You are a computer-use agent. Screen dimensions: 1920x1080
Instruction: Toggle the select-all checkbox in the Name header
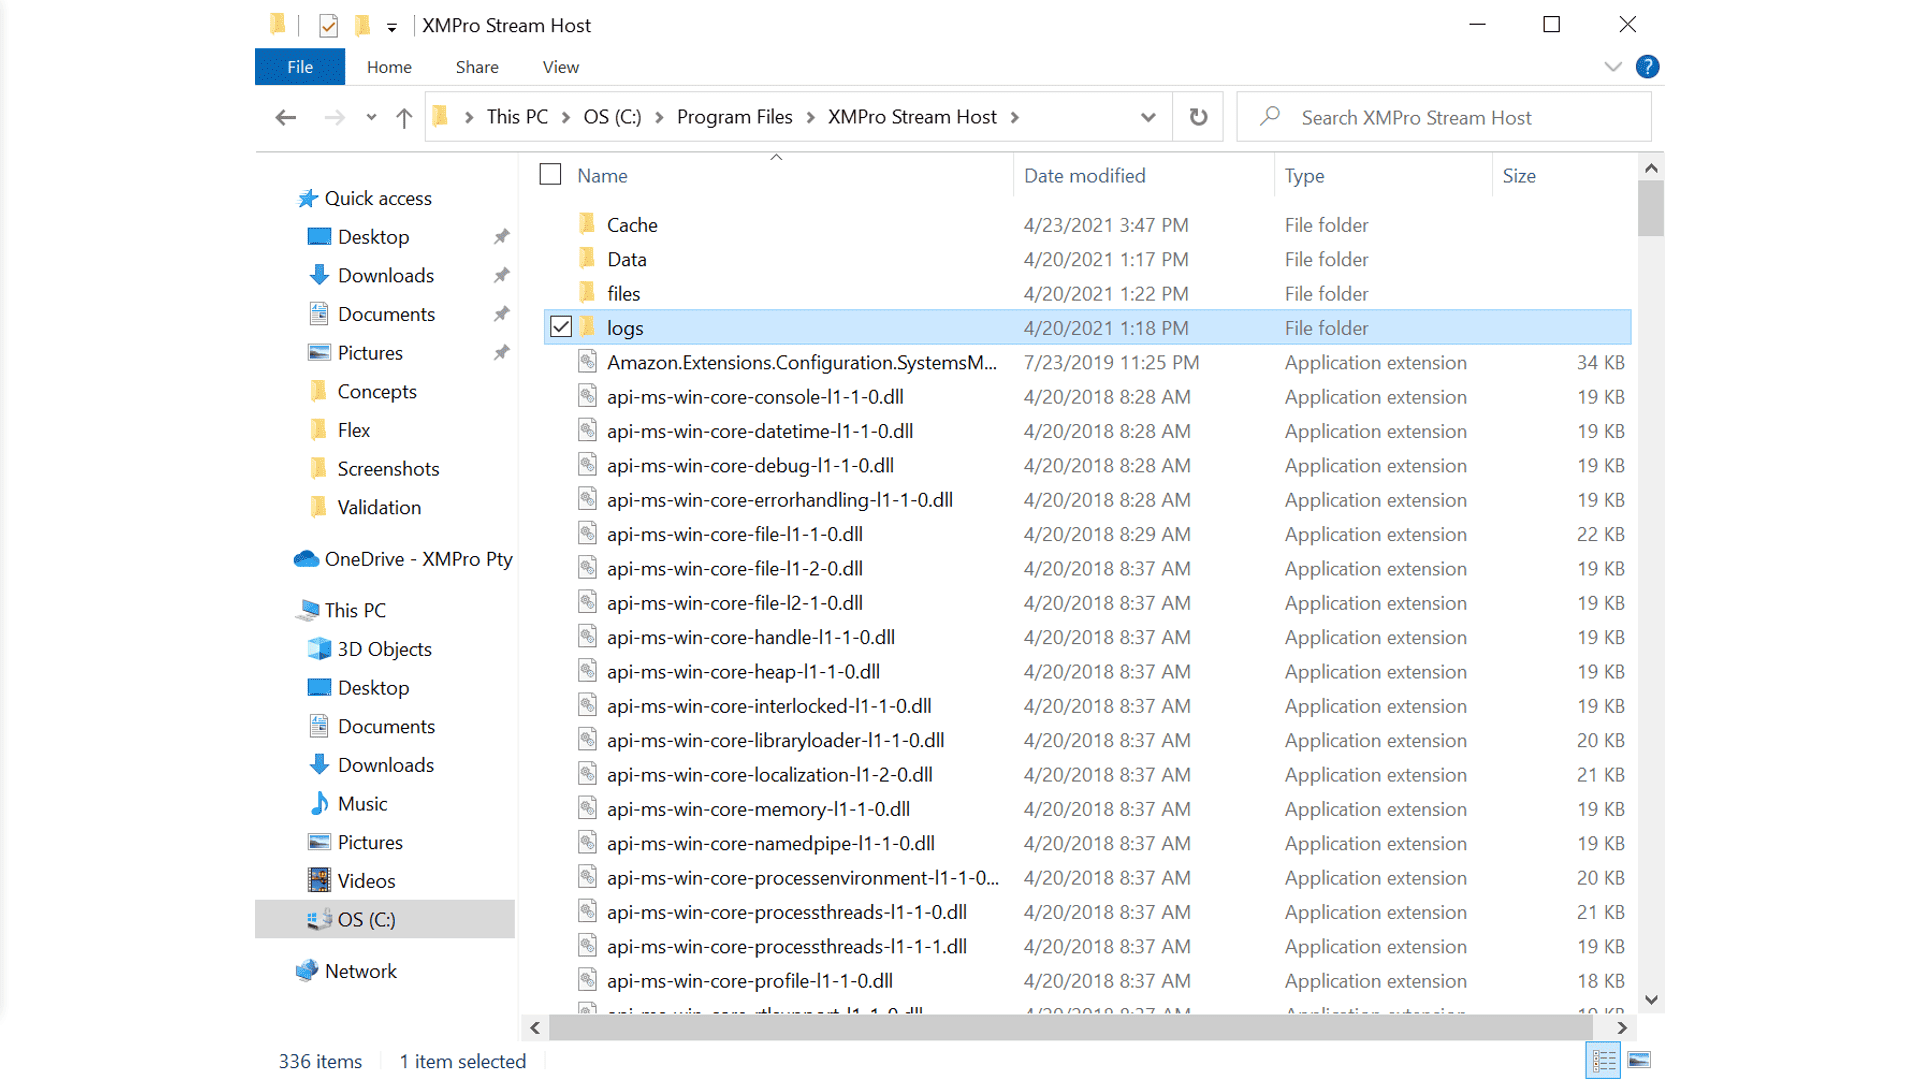click(550, 174)
